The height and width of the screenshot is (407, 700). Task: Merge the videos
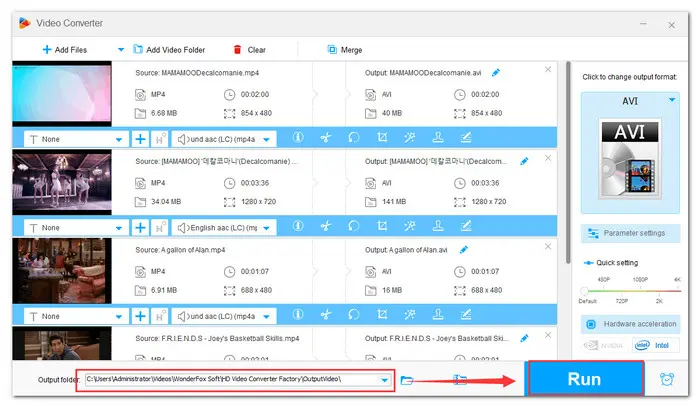click(x=345, y=50)
